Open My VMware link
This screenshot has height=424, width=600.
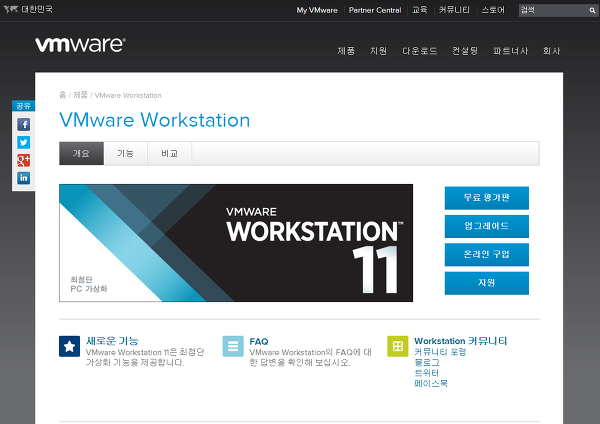(x=317, y=10)
